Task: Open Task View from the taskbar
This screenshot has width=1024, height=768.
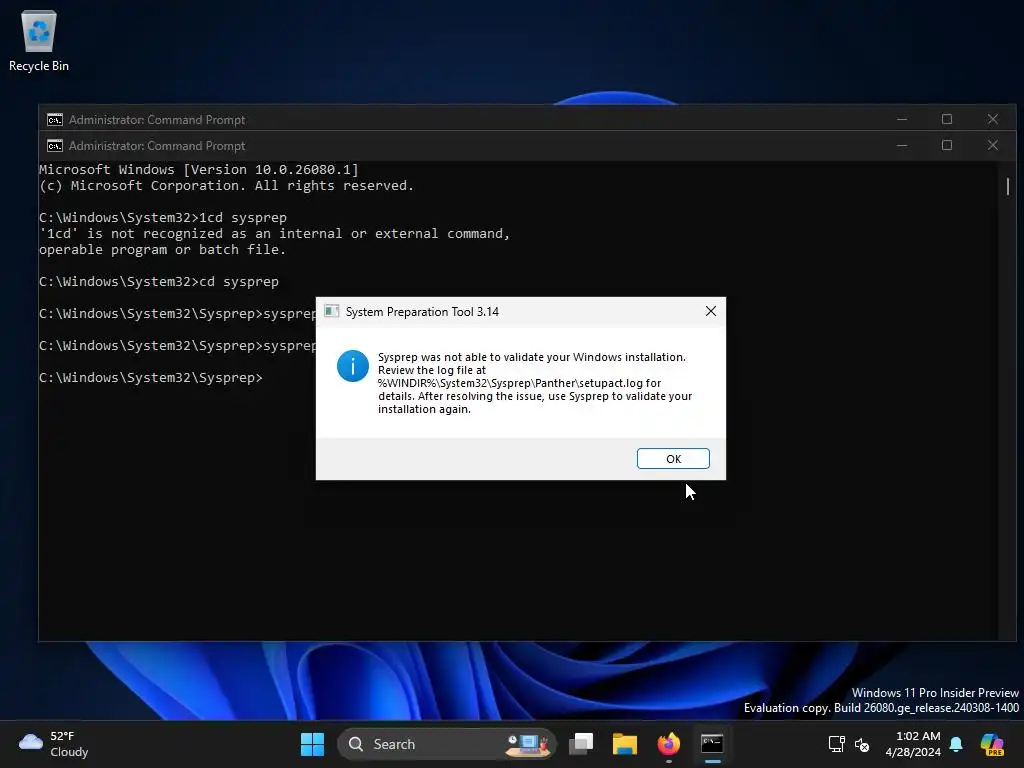Action: (x=581, y=744)
